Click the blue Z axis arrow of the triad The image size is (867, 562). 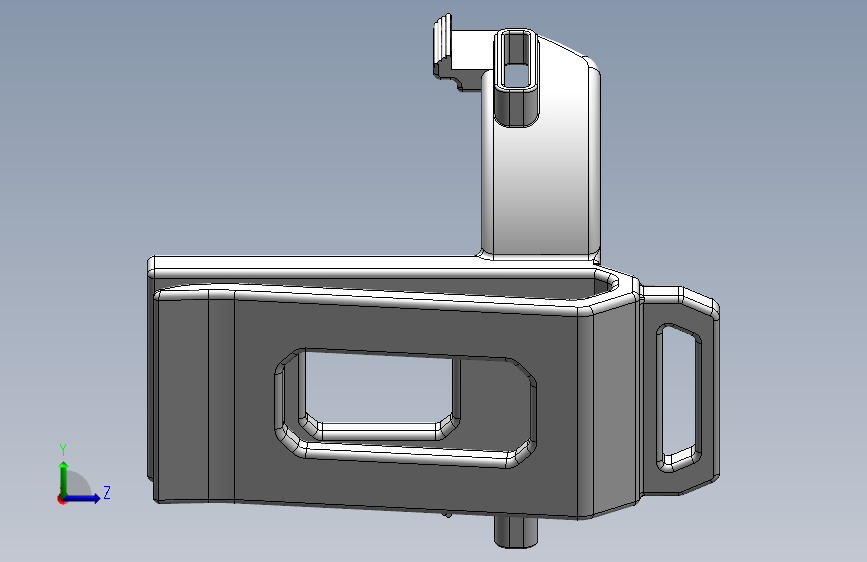[83, 498]
